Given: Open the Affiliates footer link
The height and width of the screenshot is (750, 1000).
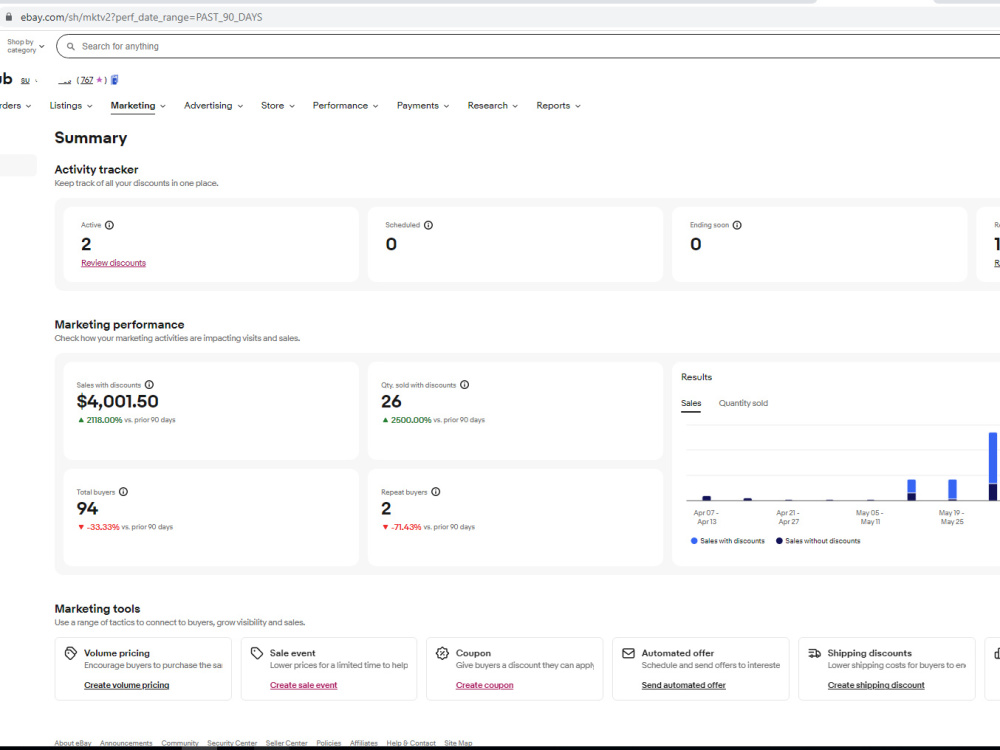Looking at the screenshot, I should pyautogui.click(x=364, y=743).
